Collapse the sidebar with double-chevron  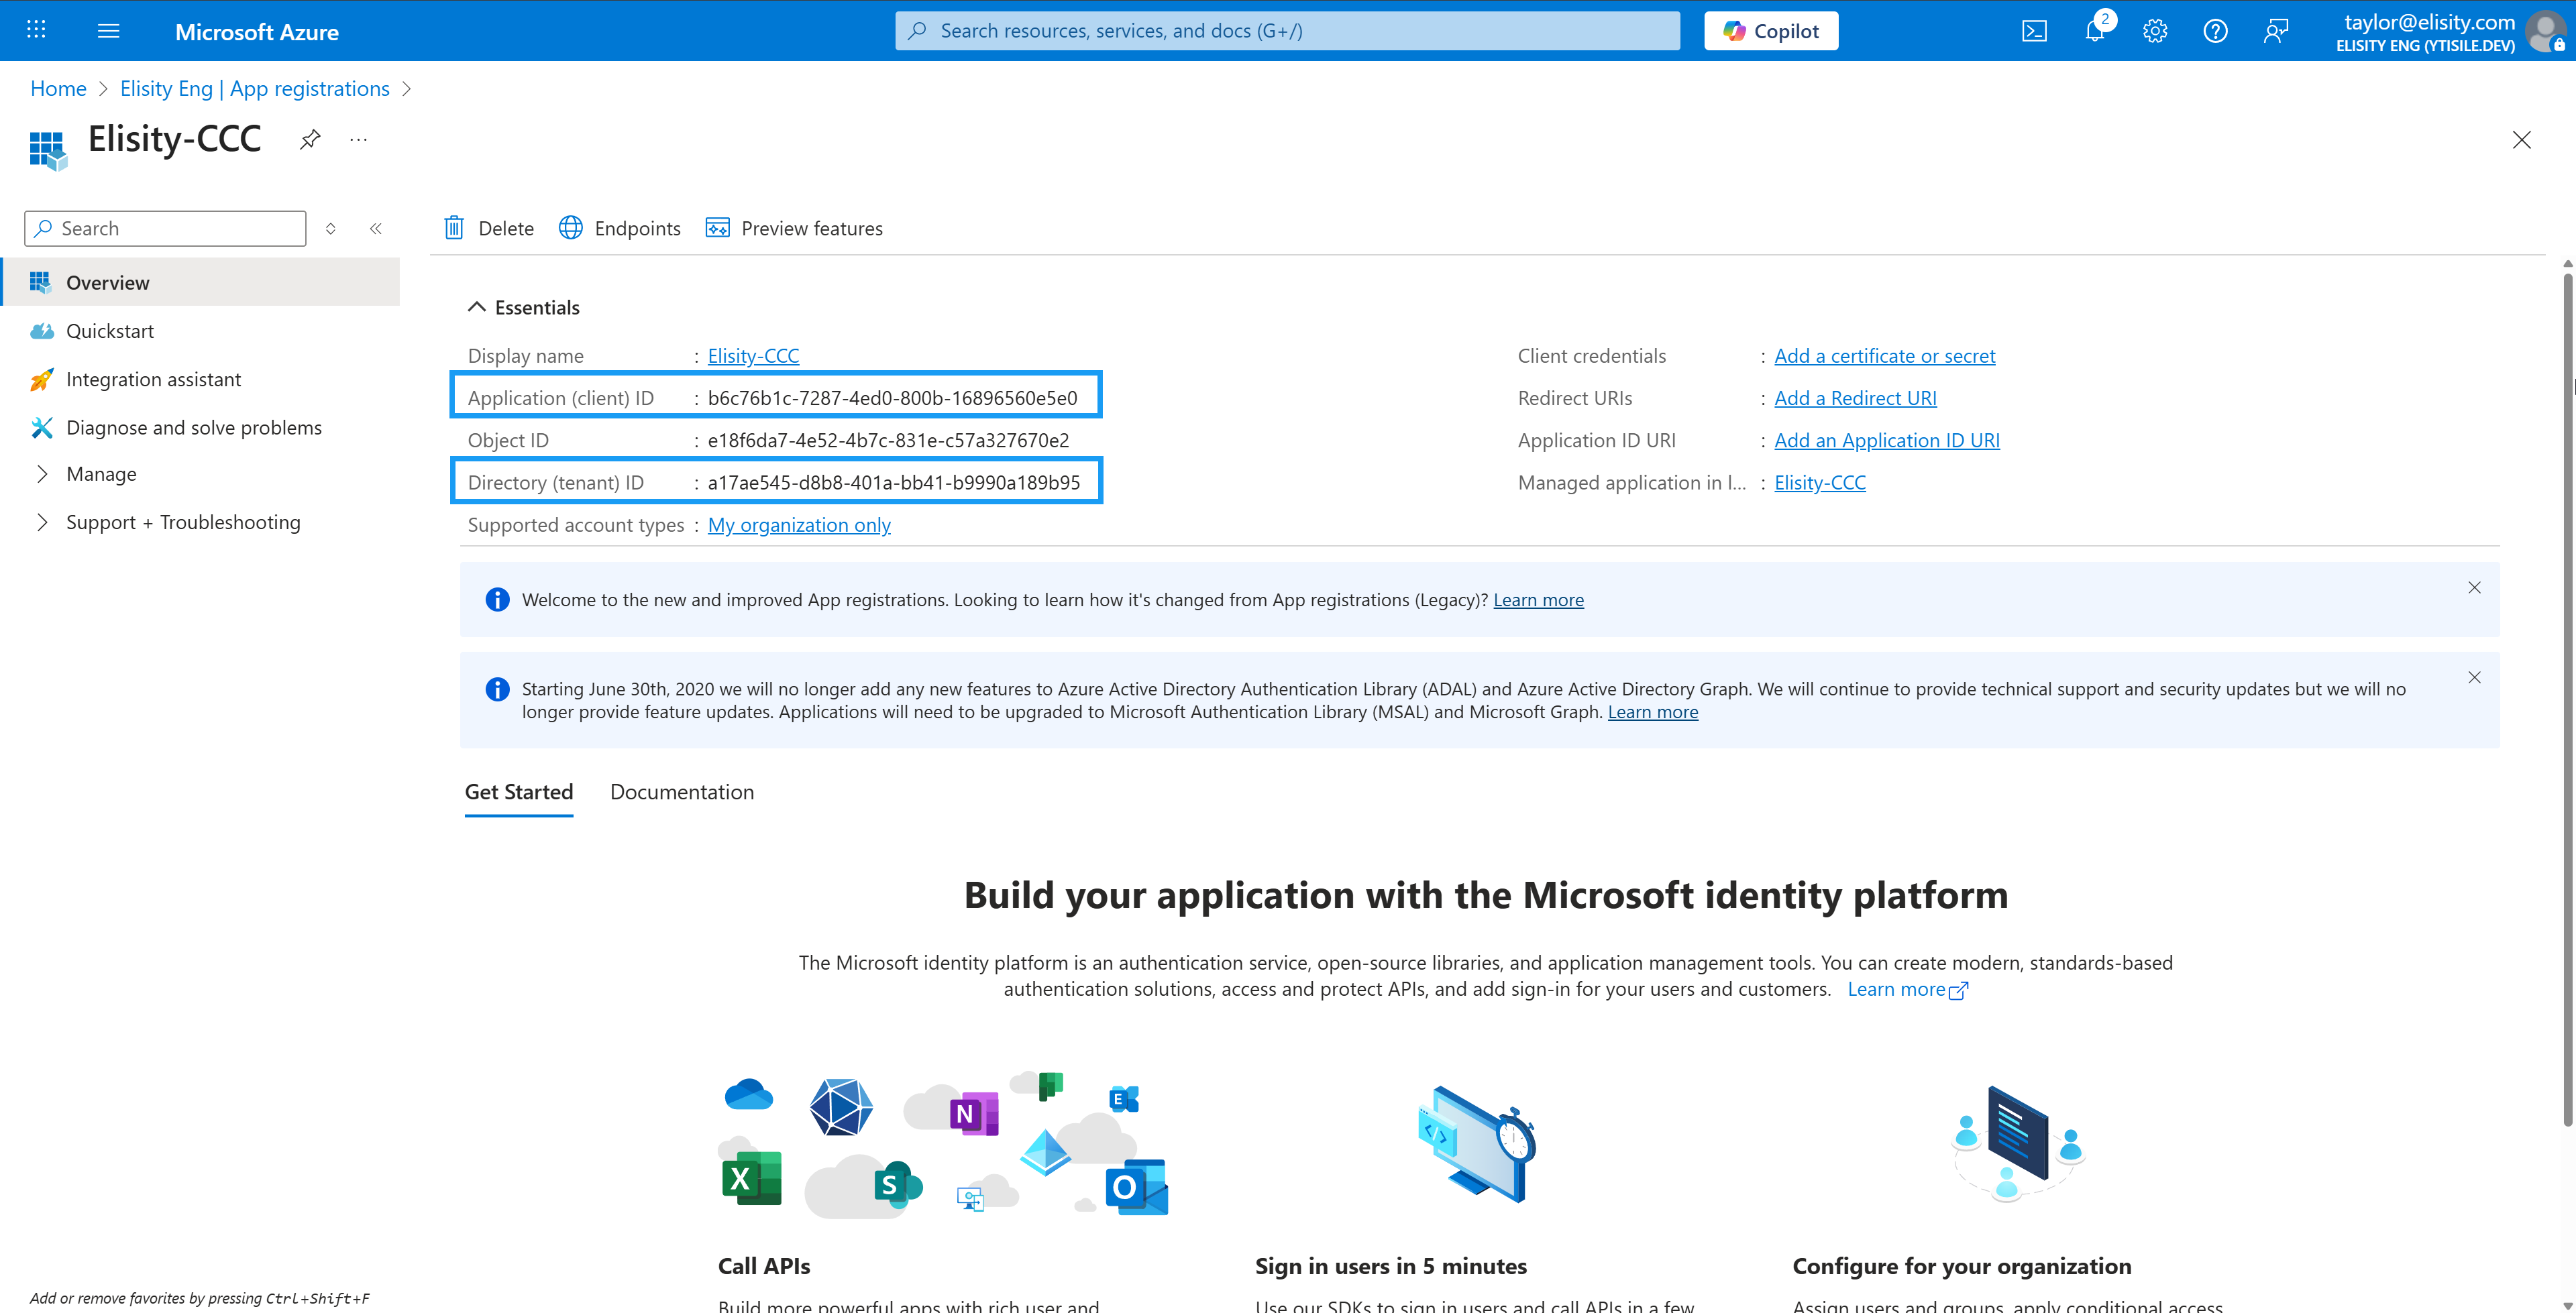click(376, 229)
